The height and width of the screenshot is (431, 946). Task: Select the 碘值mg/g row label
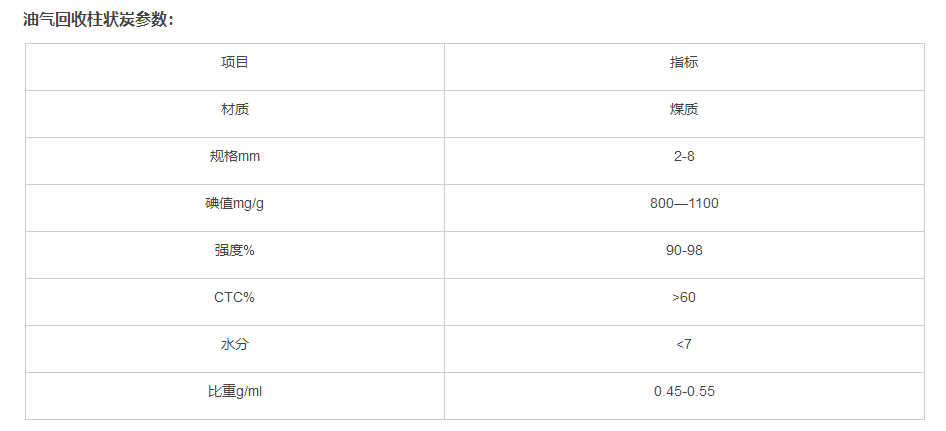click(235, 203)
